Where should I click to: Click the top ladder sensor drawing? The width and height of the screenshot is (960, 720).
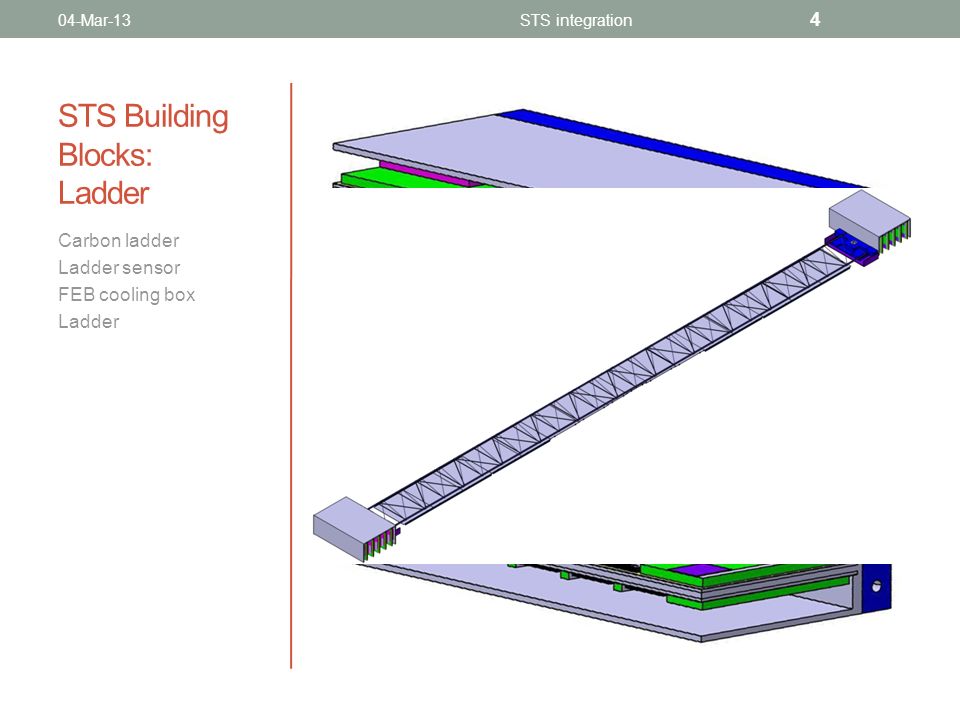[600, 149]
